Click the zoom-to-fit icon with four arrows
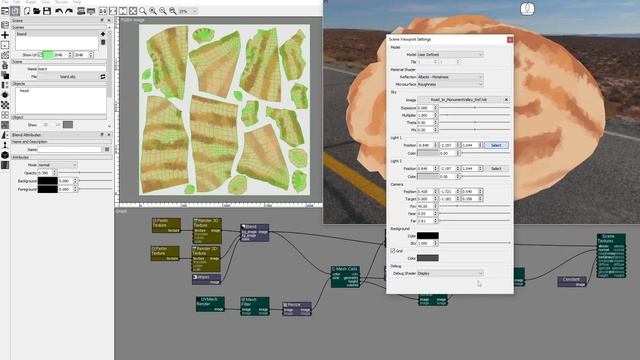The image size is (640, 360). [x=133, y=11]
